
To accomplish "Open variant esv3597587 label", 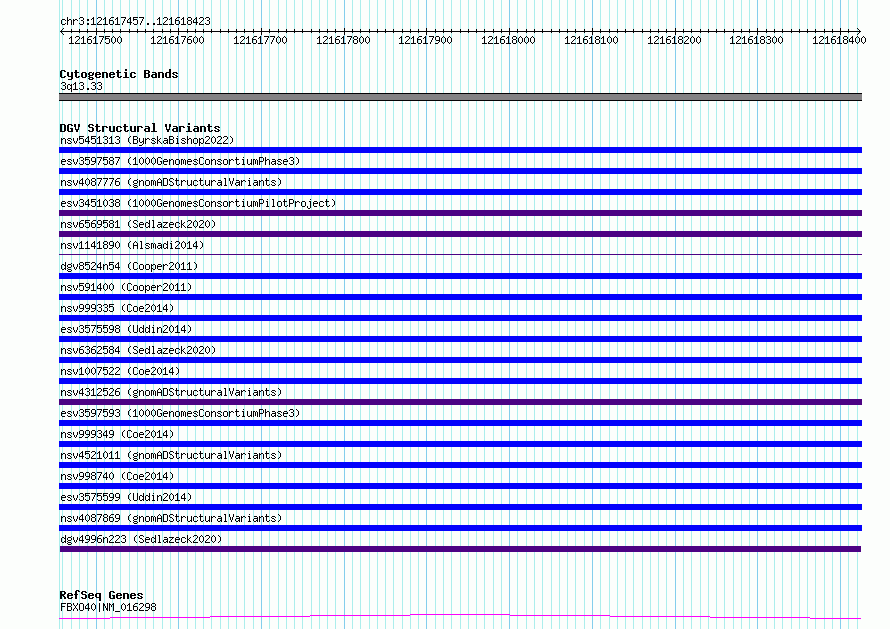I will [180, 161].
